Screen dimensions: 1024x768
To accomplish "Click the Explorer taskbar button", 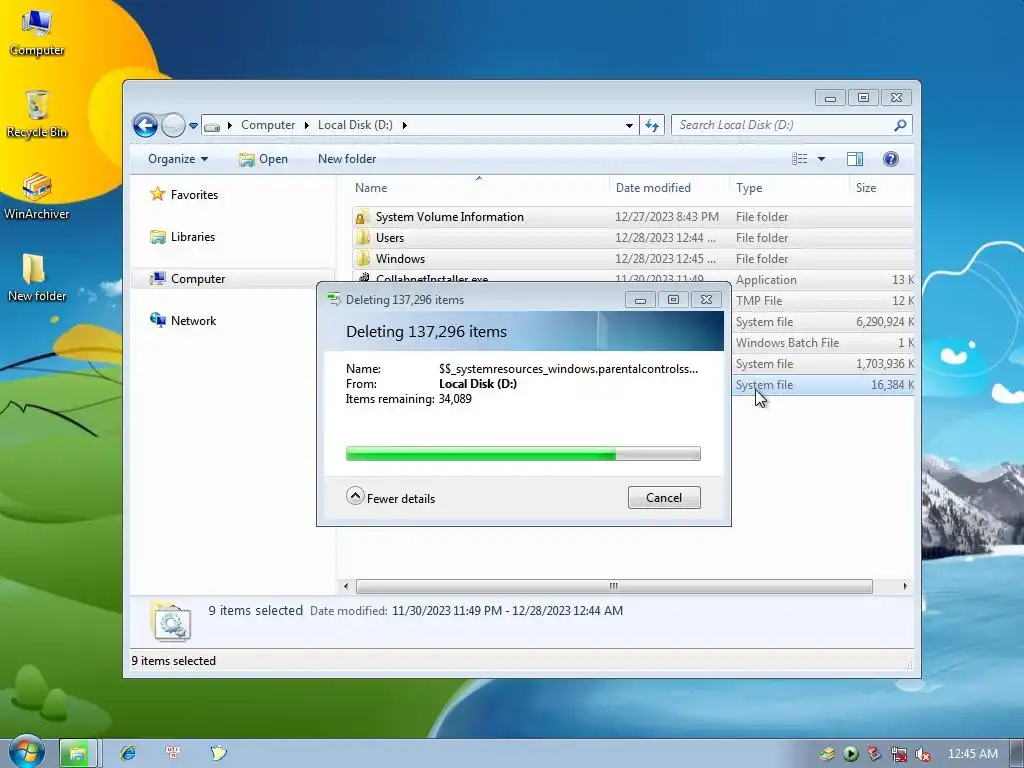I will pos(78,753).
